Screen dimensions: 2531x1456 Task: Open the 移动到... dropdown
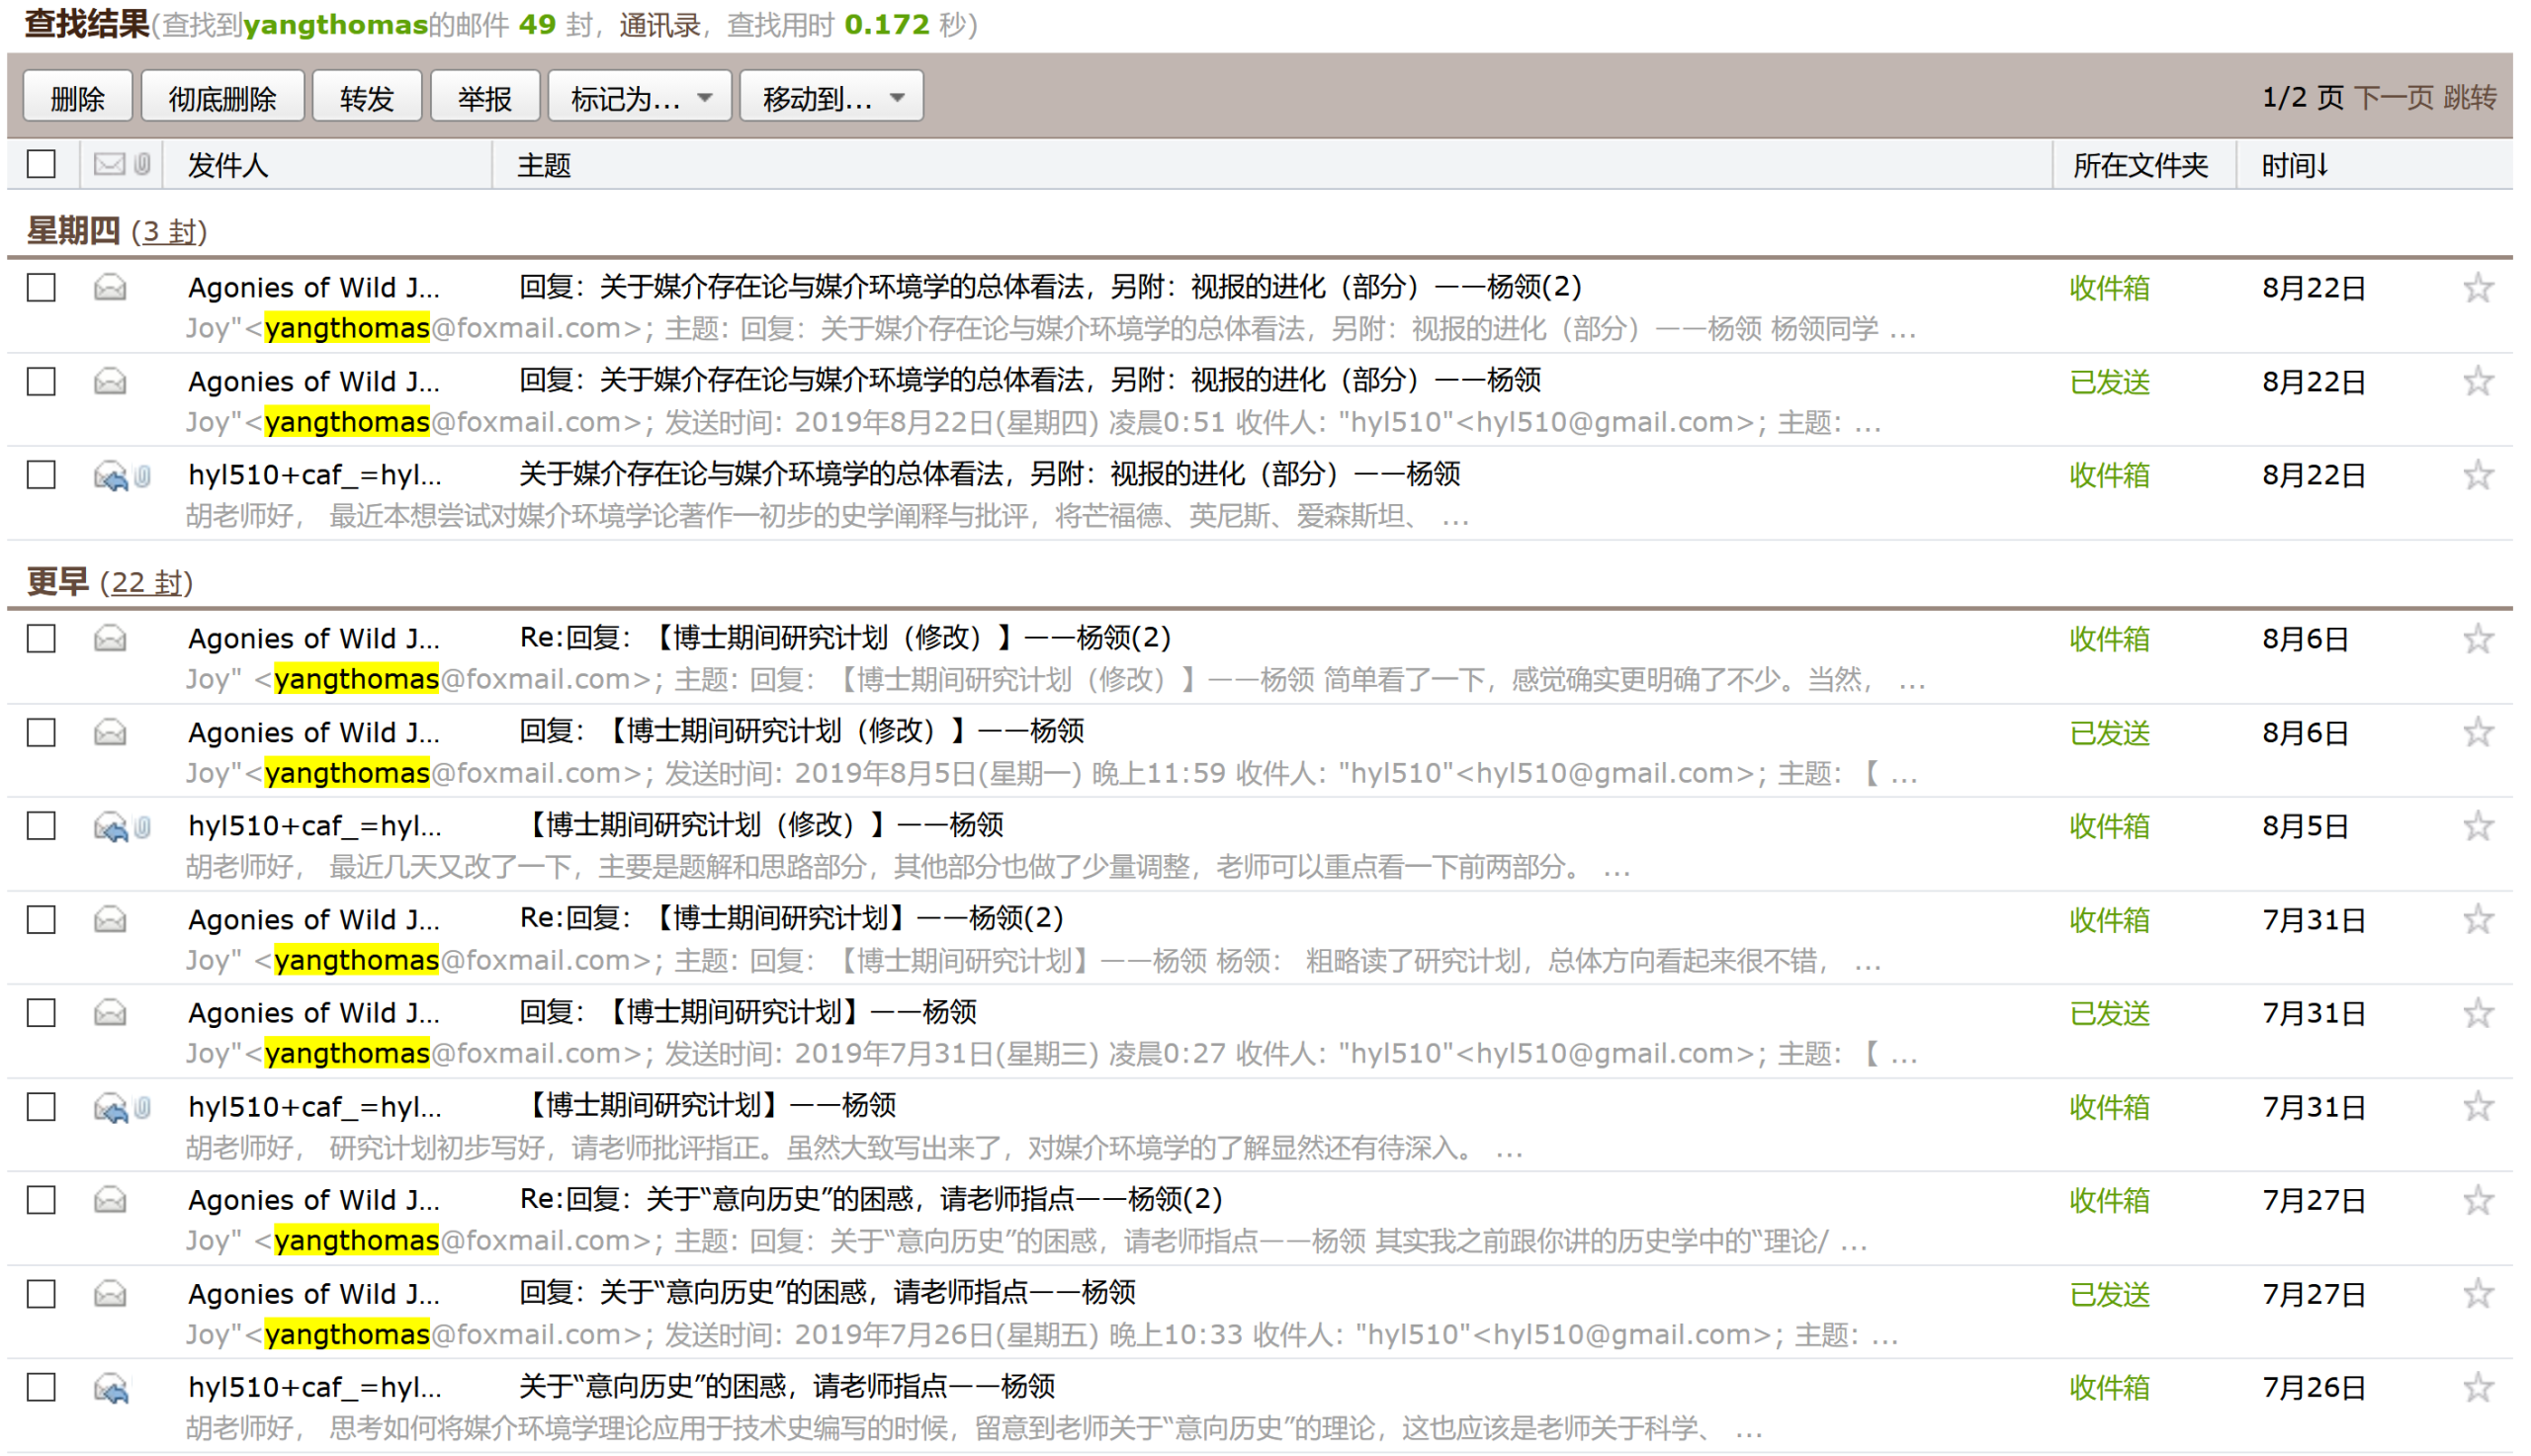pos(831,97)
